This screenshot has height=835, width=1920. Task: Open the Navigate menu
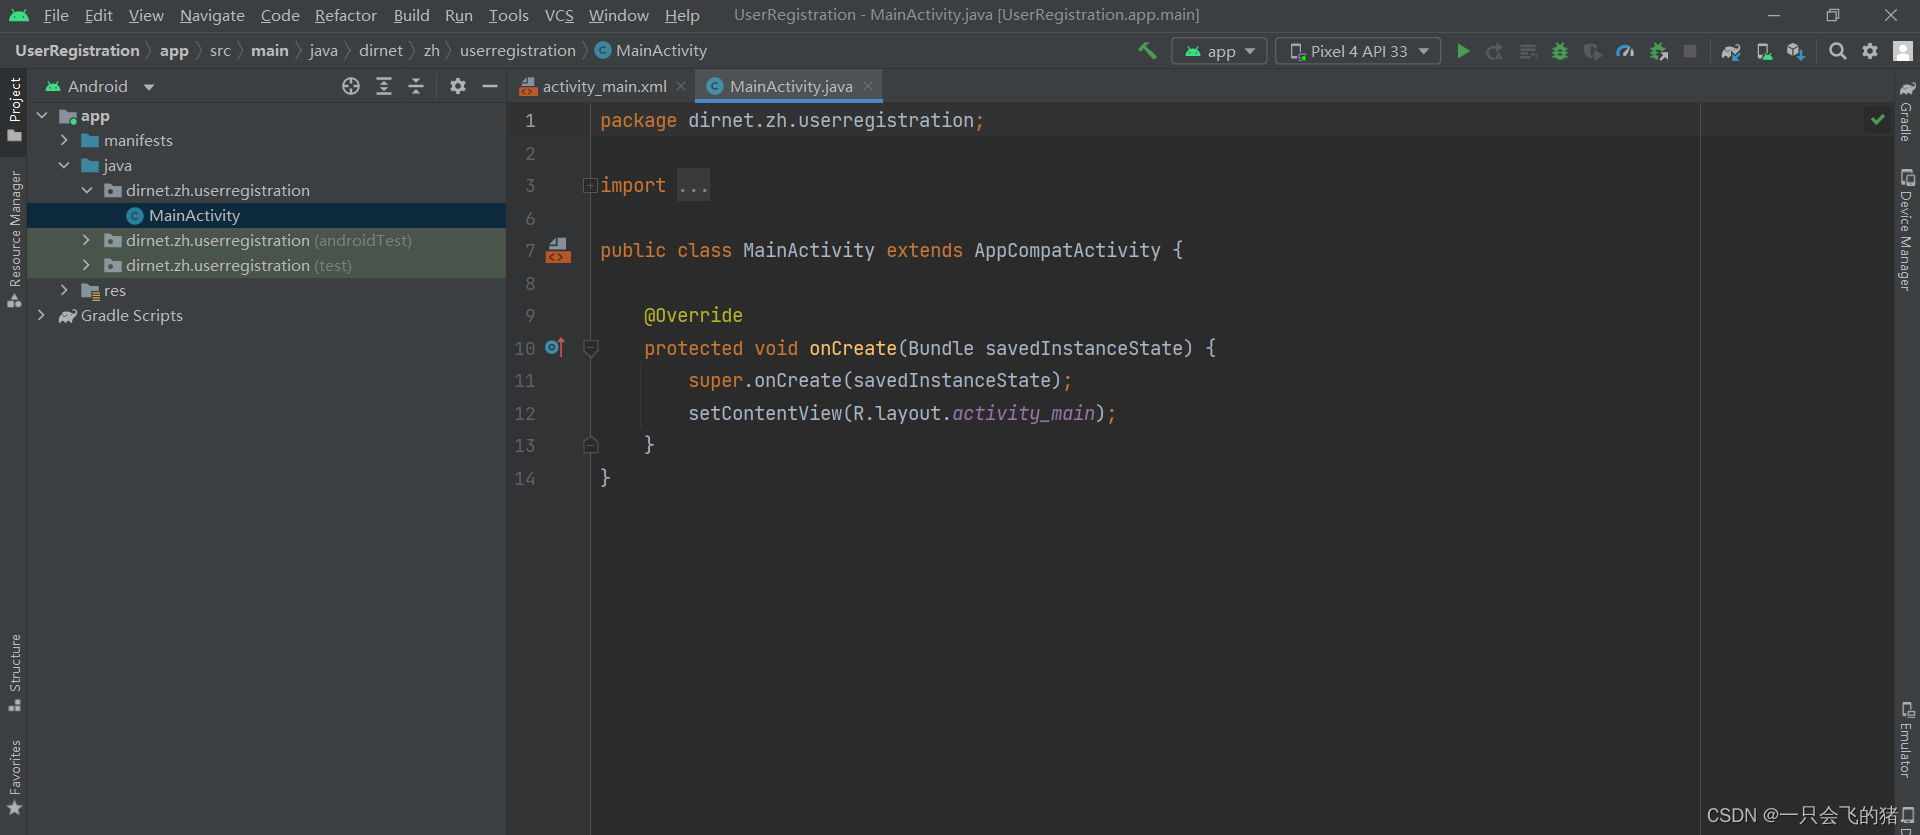[212, 15]
